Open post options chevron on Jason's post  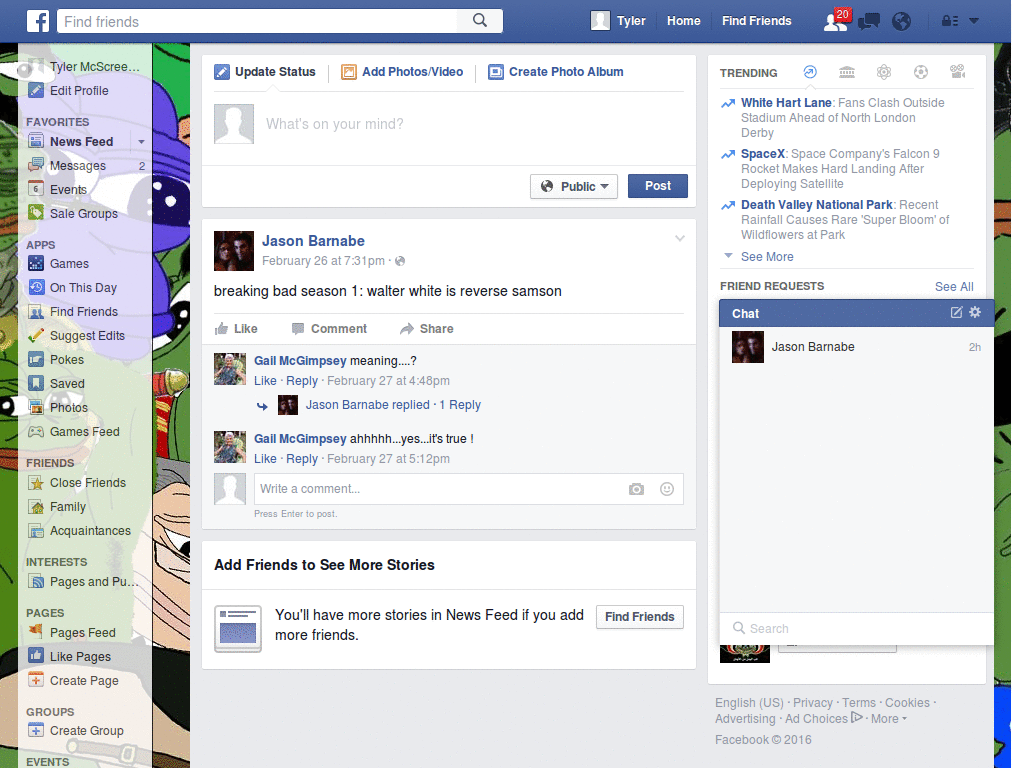pos(680,238)
